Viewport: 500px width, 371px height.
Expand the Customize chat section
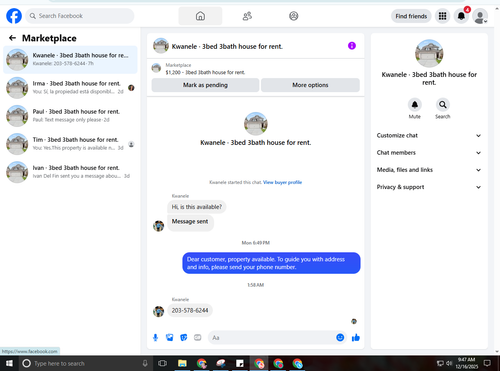pyautogui.click(x=429, y=136)
